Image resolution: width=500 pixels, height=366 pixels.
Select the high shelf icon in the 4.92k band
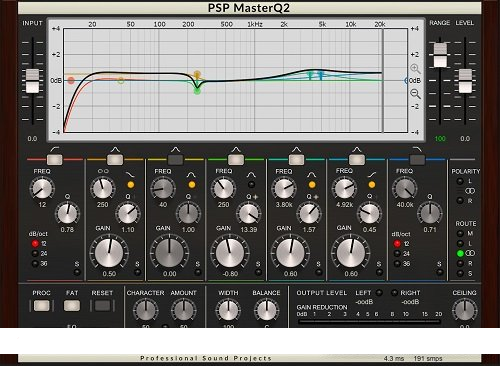tap(372, 175)
